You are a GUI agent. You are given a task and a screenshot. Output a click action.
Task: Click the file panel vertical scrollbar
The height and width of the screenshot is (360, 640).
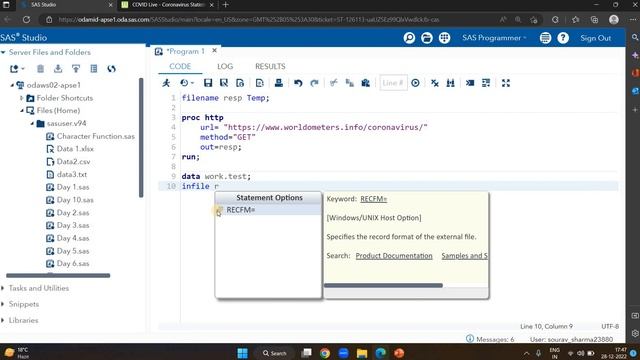tap(141, 138)
